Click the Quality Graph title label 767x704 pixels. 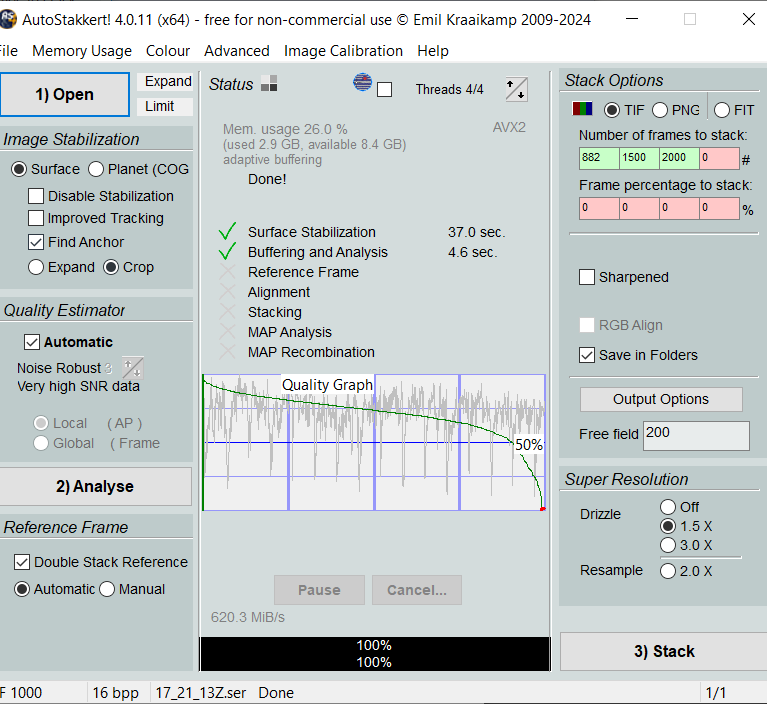click(x=327, y=385)
